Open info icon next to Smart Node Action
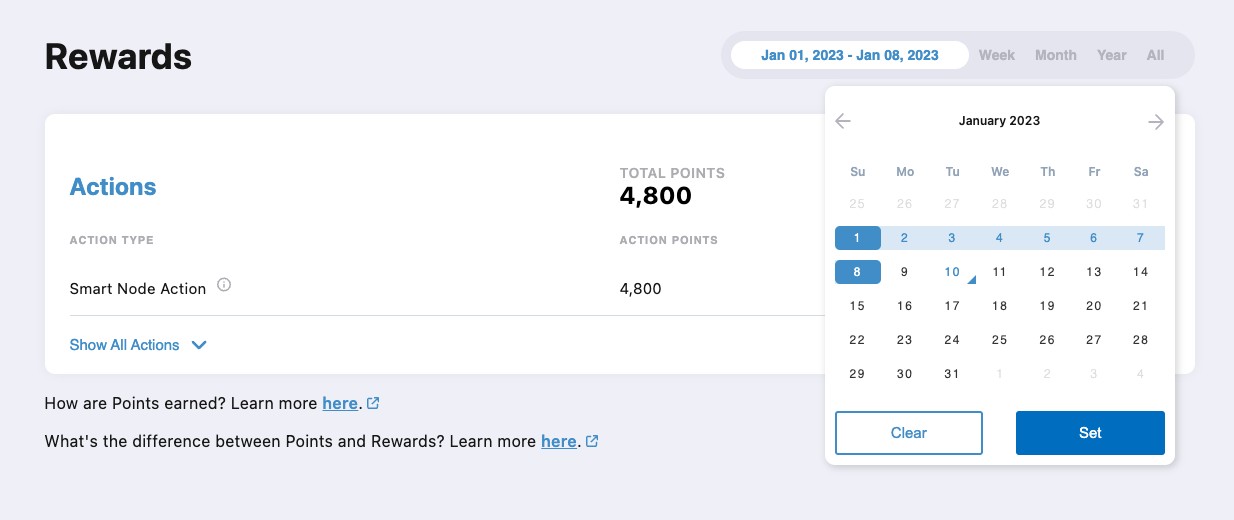The height and width of the screenshot is (520, 1234). (224, 285)
